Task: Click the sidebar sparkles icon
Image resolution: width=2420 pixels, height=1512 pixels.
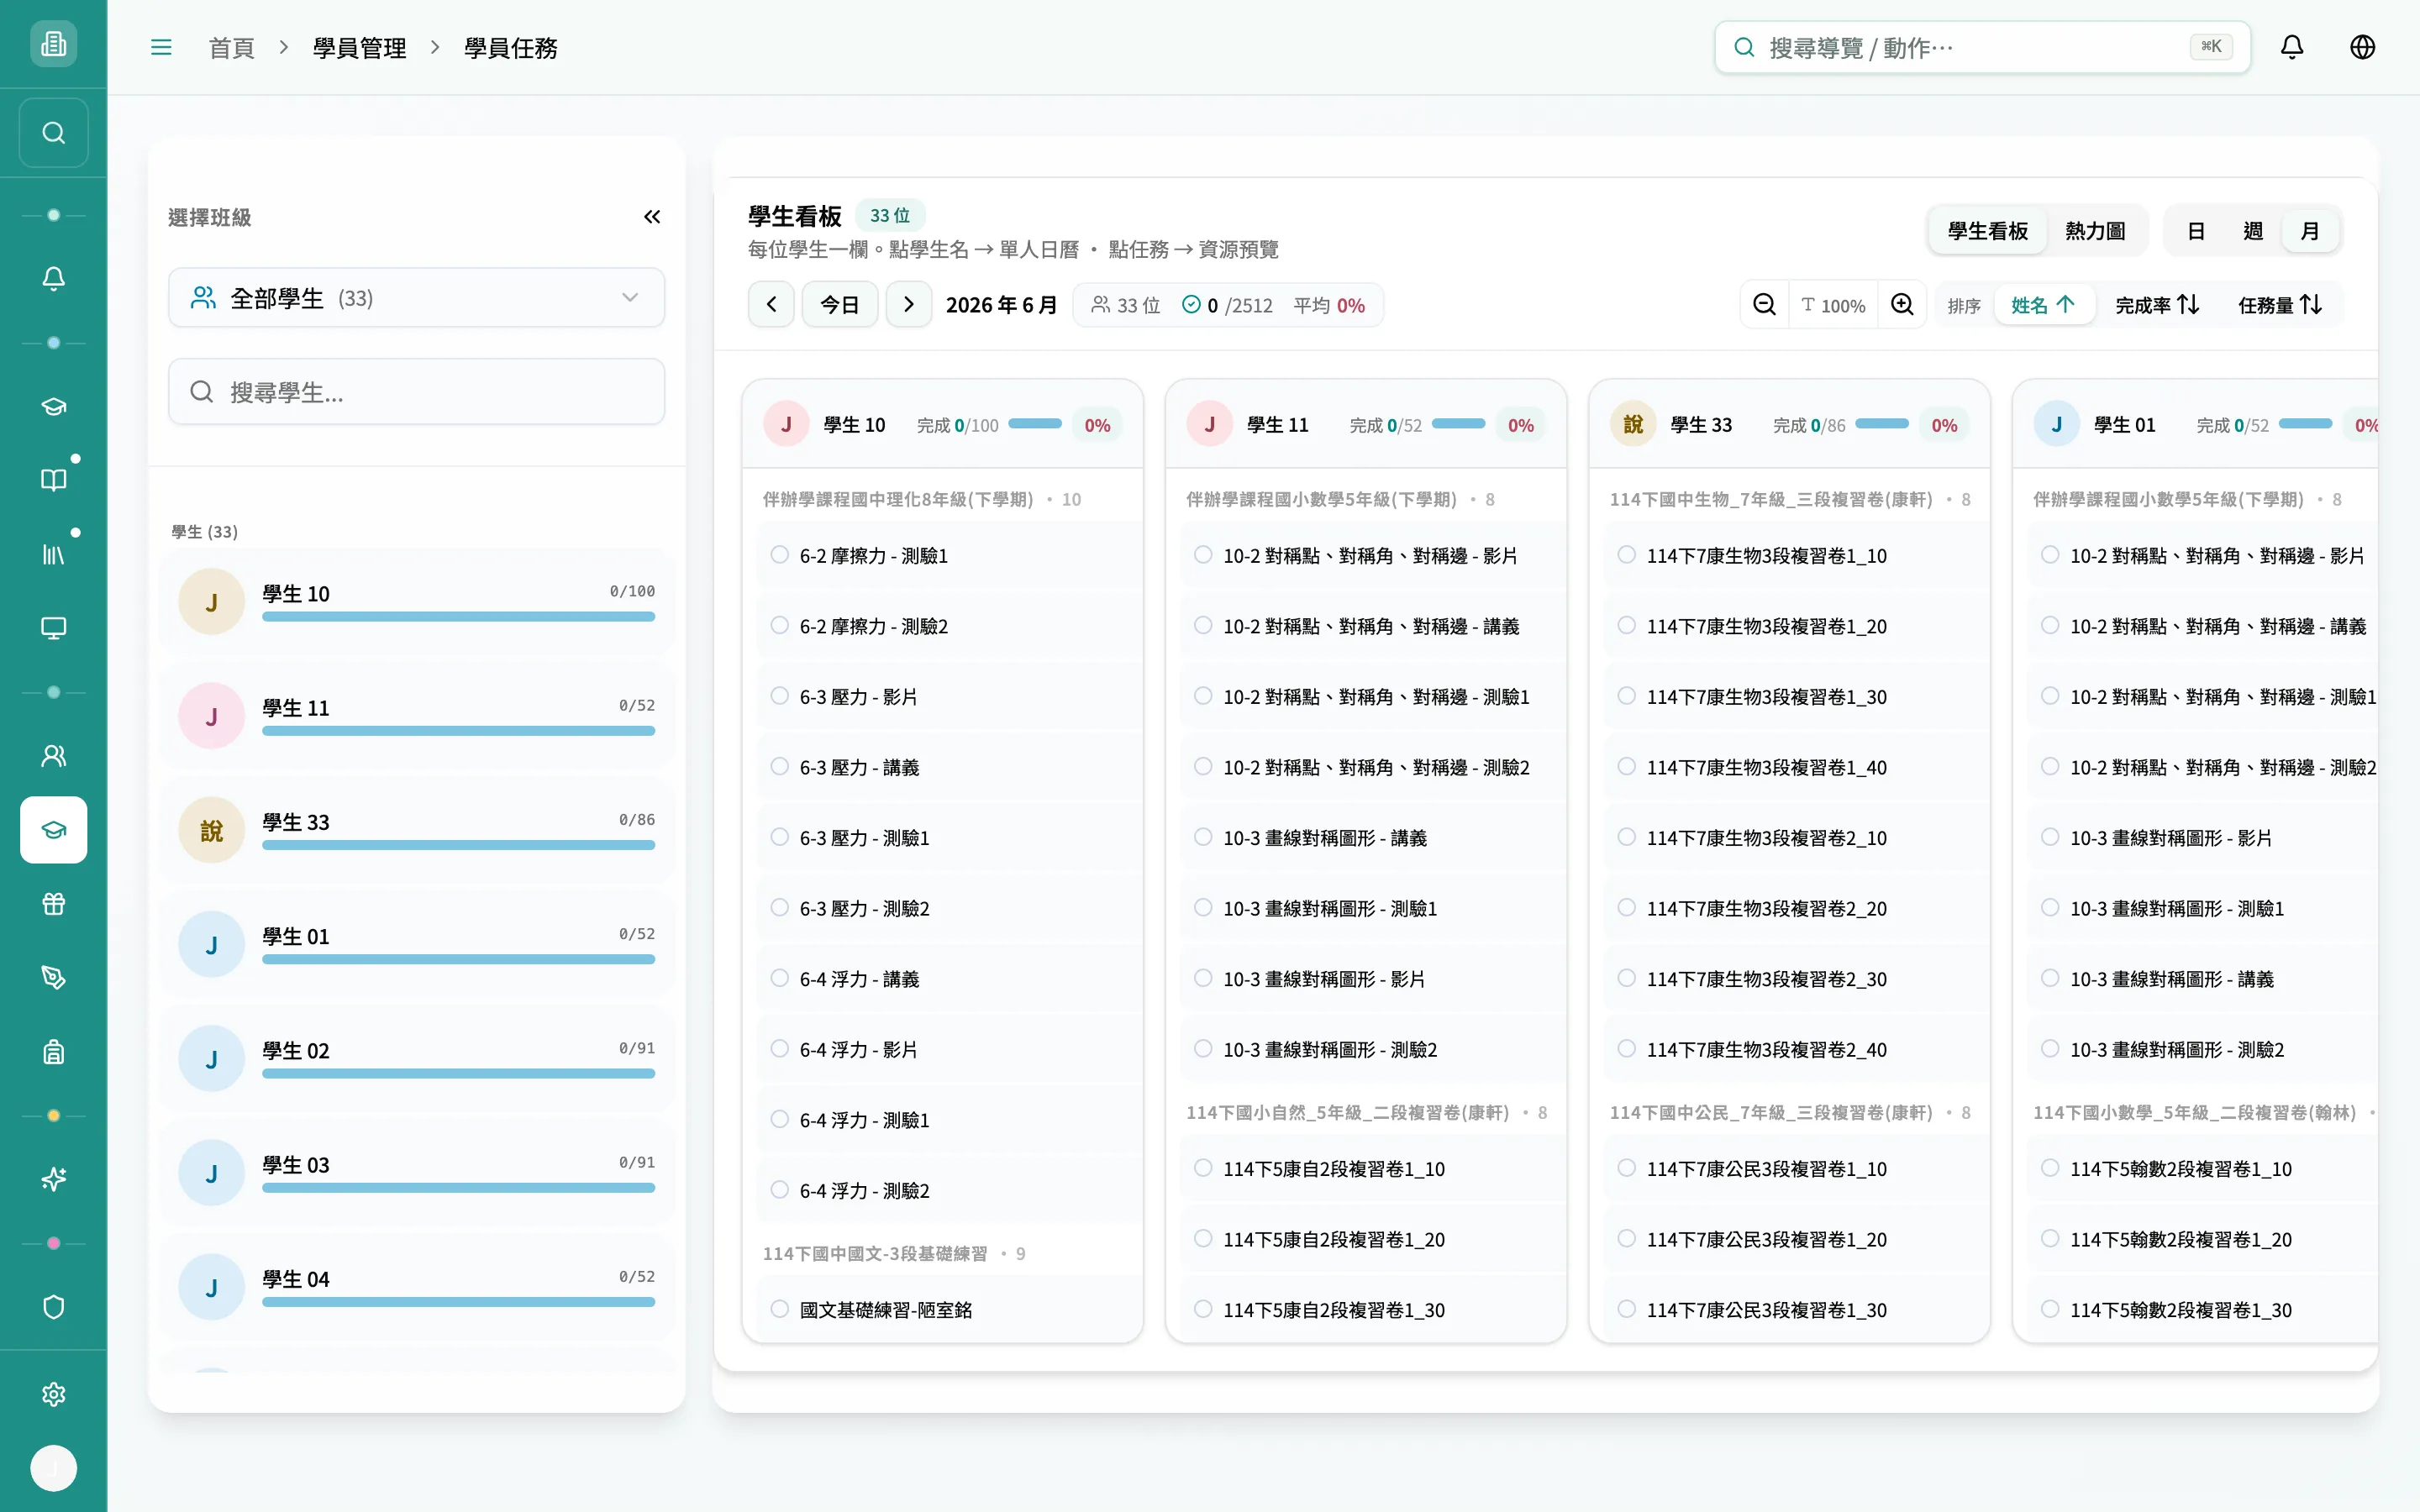Action: (53, 1180)
